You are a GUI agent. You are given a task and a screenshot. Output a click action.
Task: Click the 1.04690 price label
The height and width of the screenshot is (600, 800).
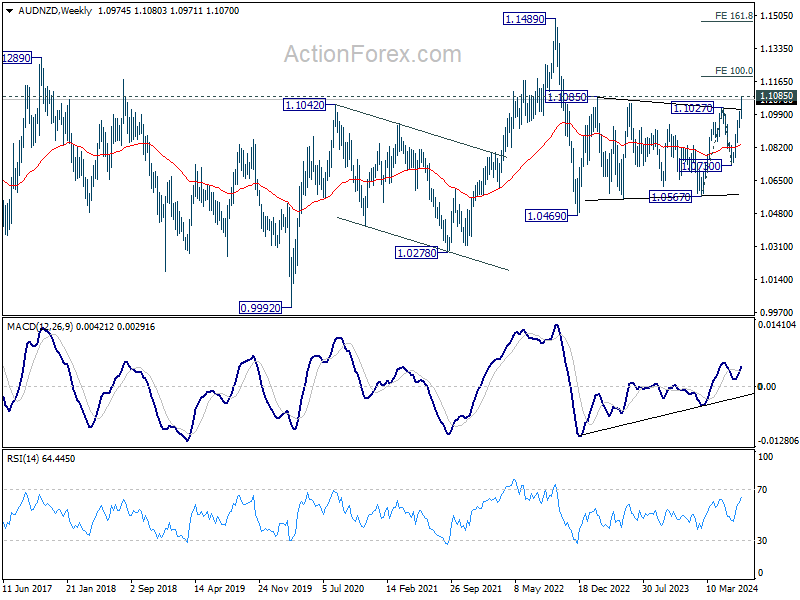tap(546, 216)
